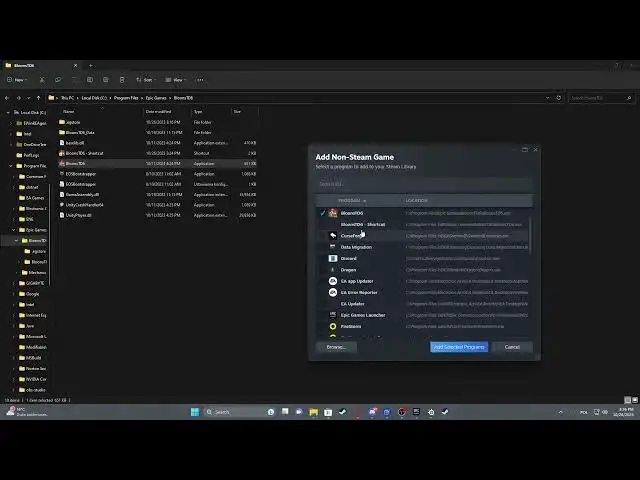
Task: Click the Up arrow in Explorer navigation
Action: pyautogui.click(x=37, y=98)
